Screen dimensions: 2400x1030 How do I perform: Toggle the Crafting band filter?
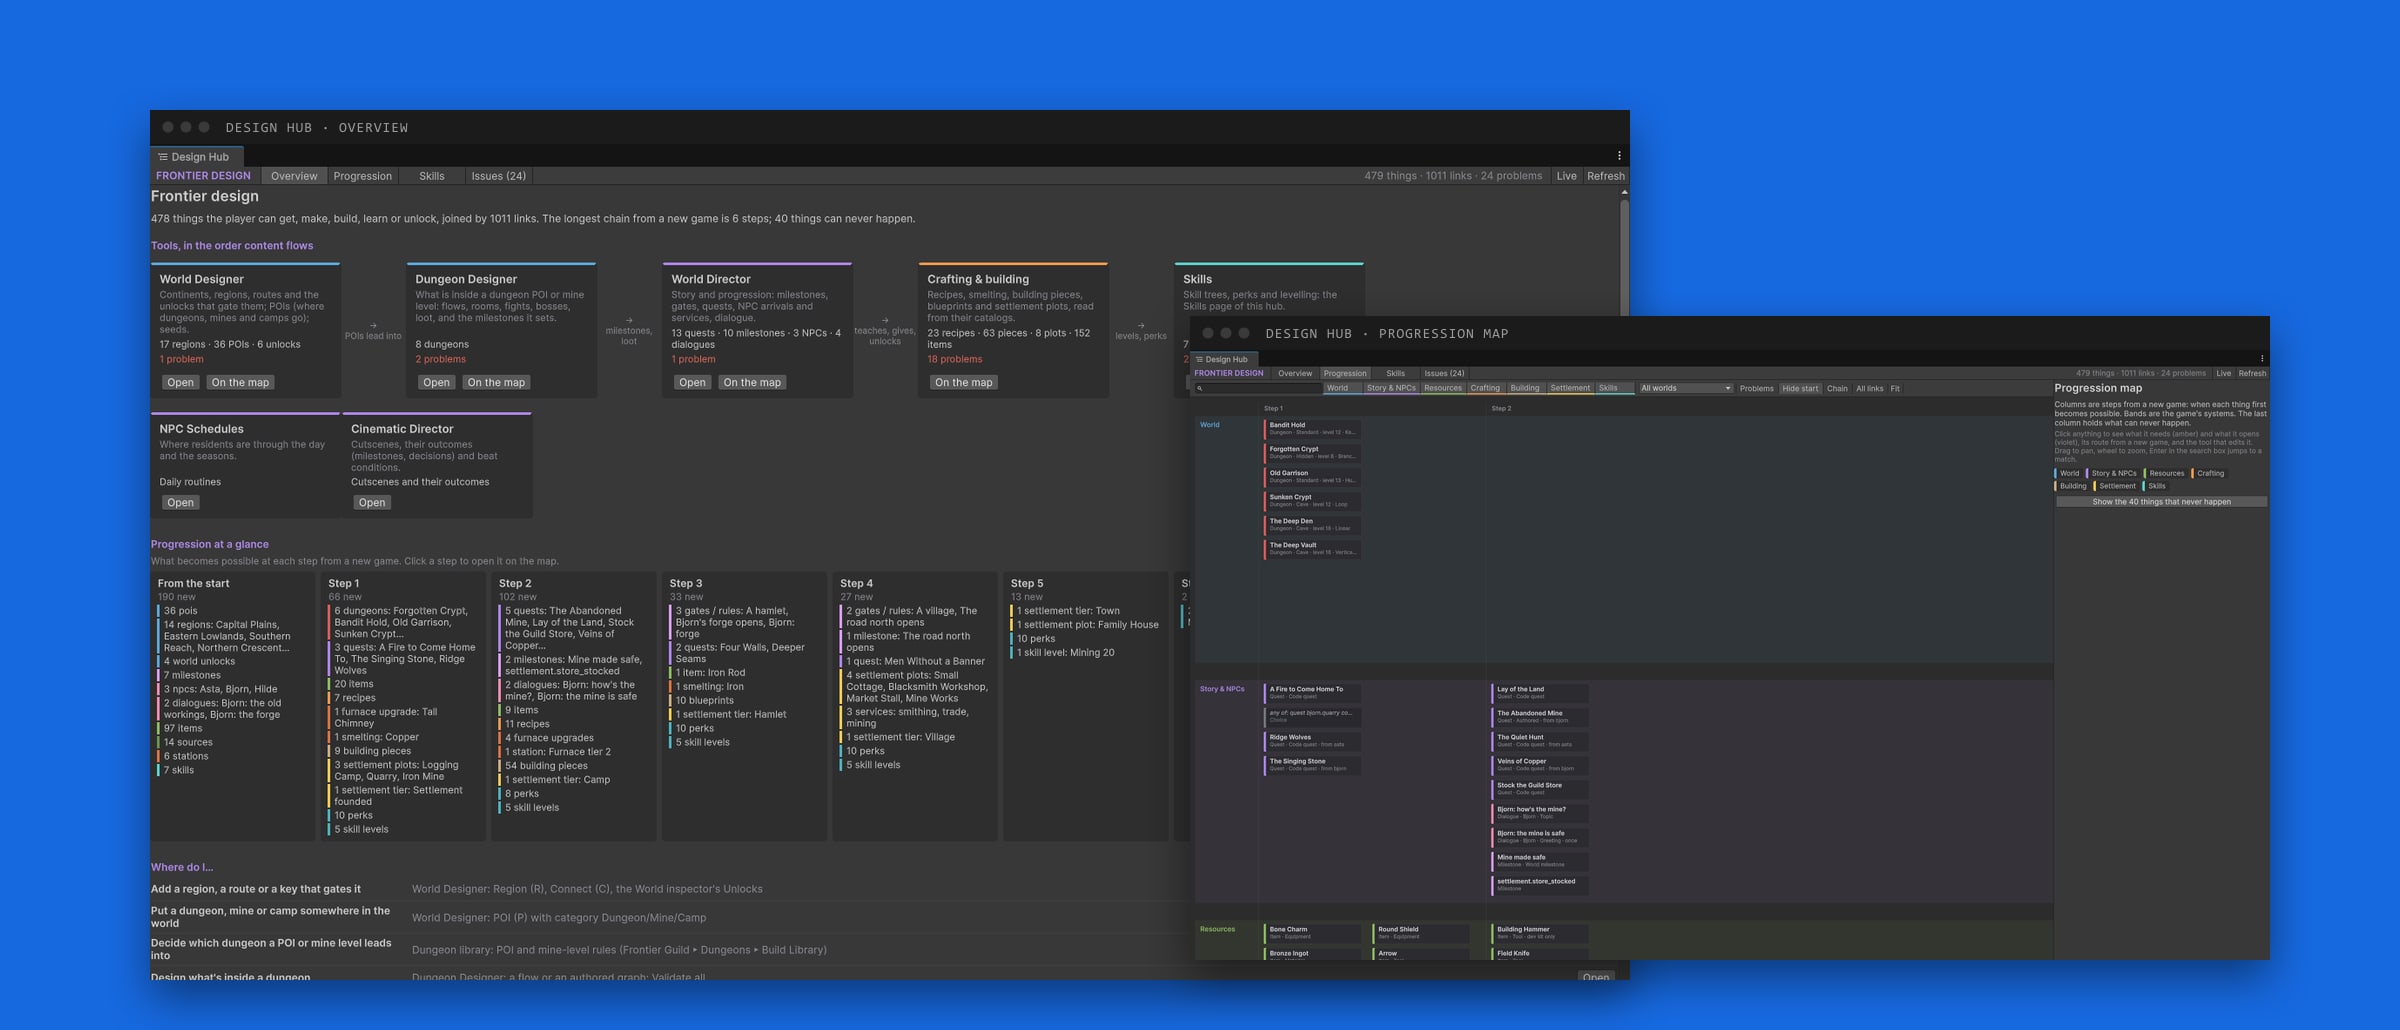coord(1485,388)
